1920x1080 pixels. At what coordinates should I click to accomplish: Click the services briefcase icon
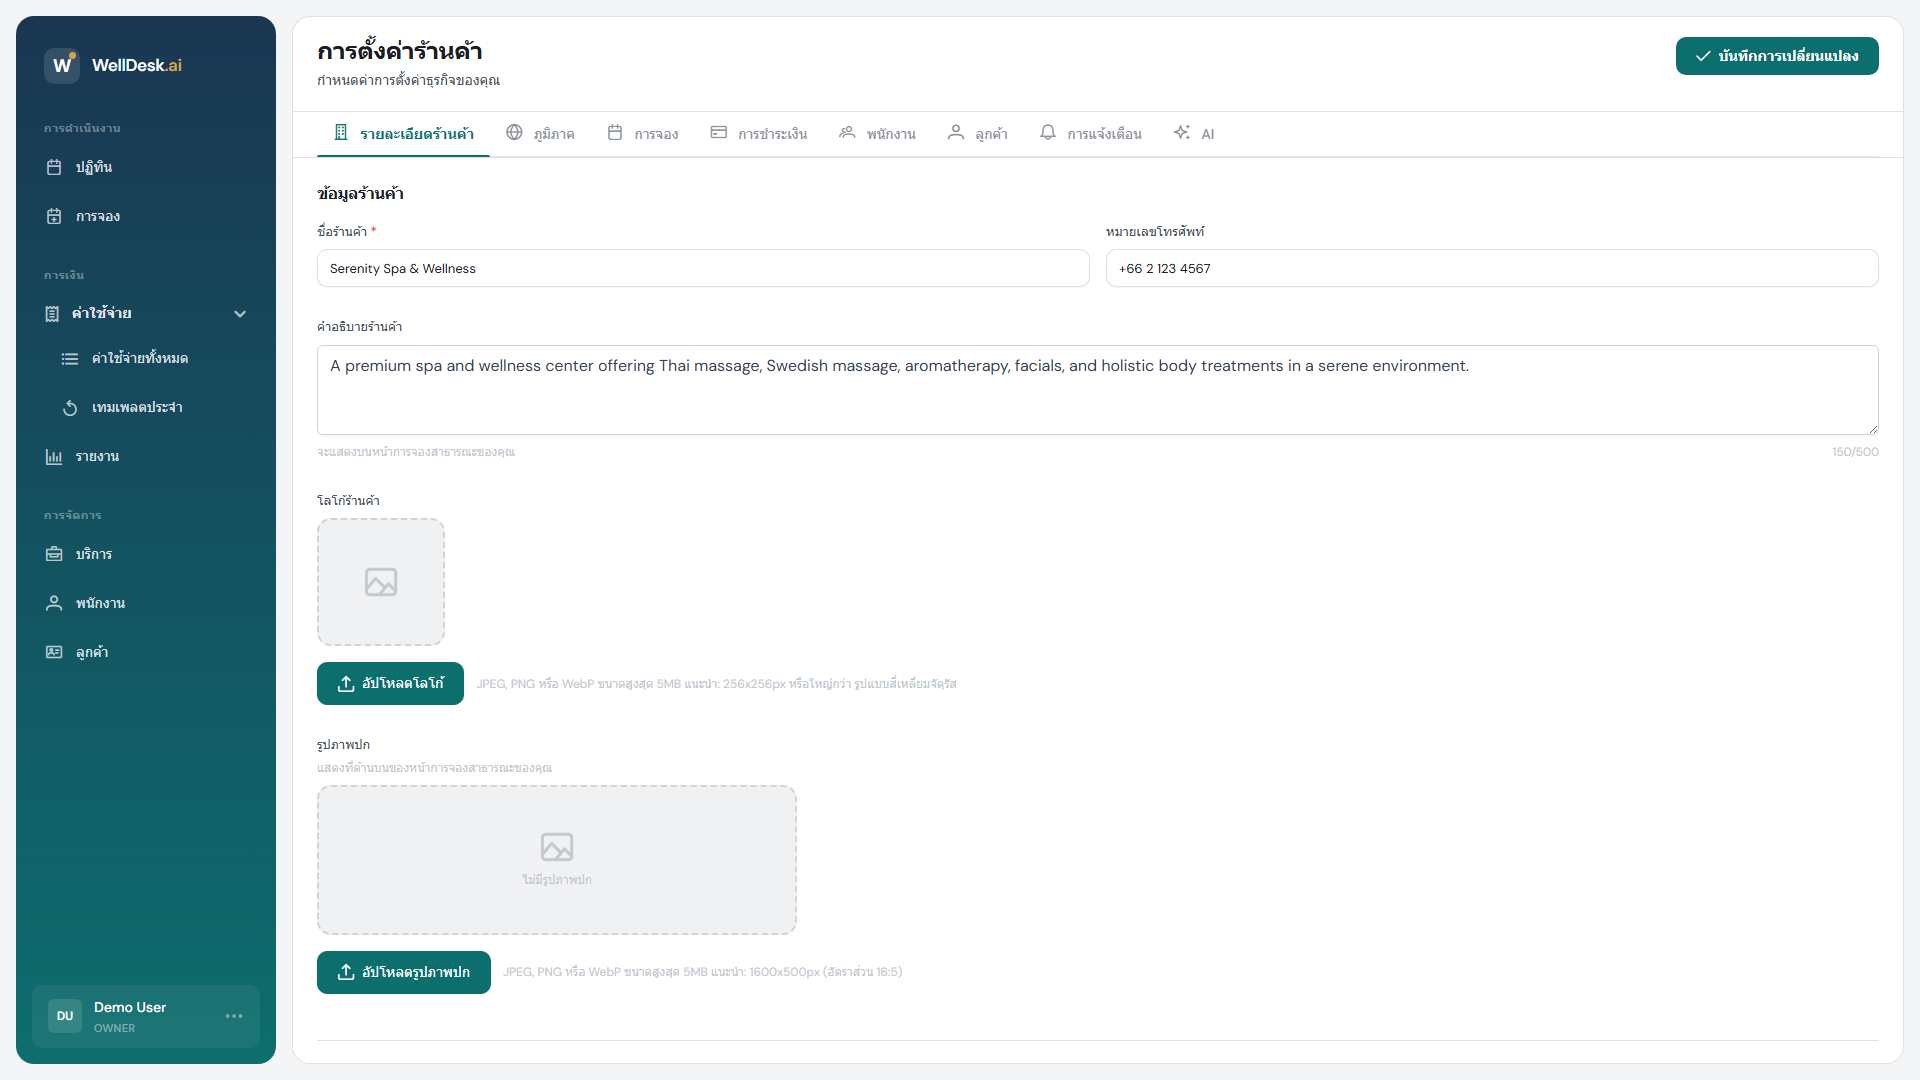pos(54,554)
